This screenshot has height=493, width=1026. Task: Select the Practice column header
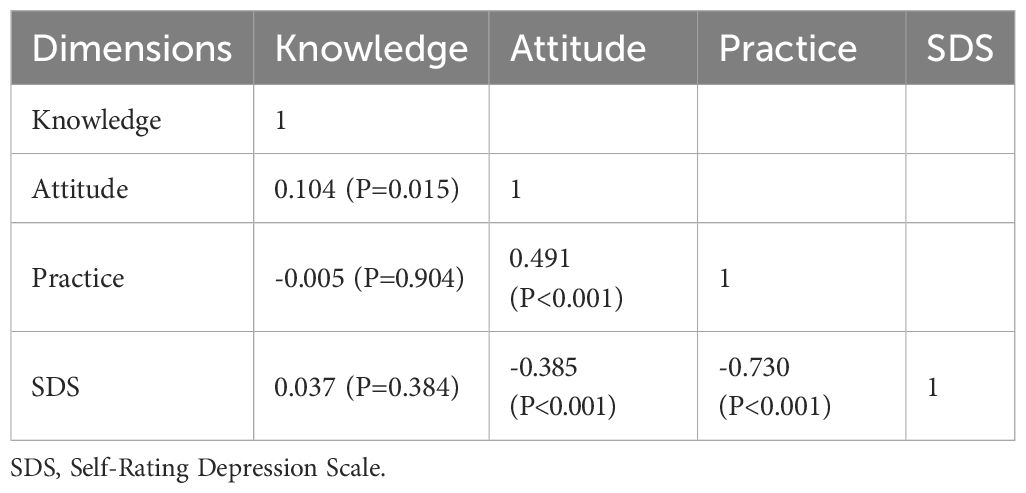(x=788, y=49)
